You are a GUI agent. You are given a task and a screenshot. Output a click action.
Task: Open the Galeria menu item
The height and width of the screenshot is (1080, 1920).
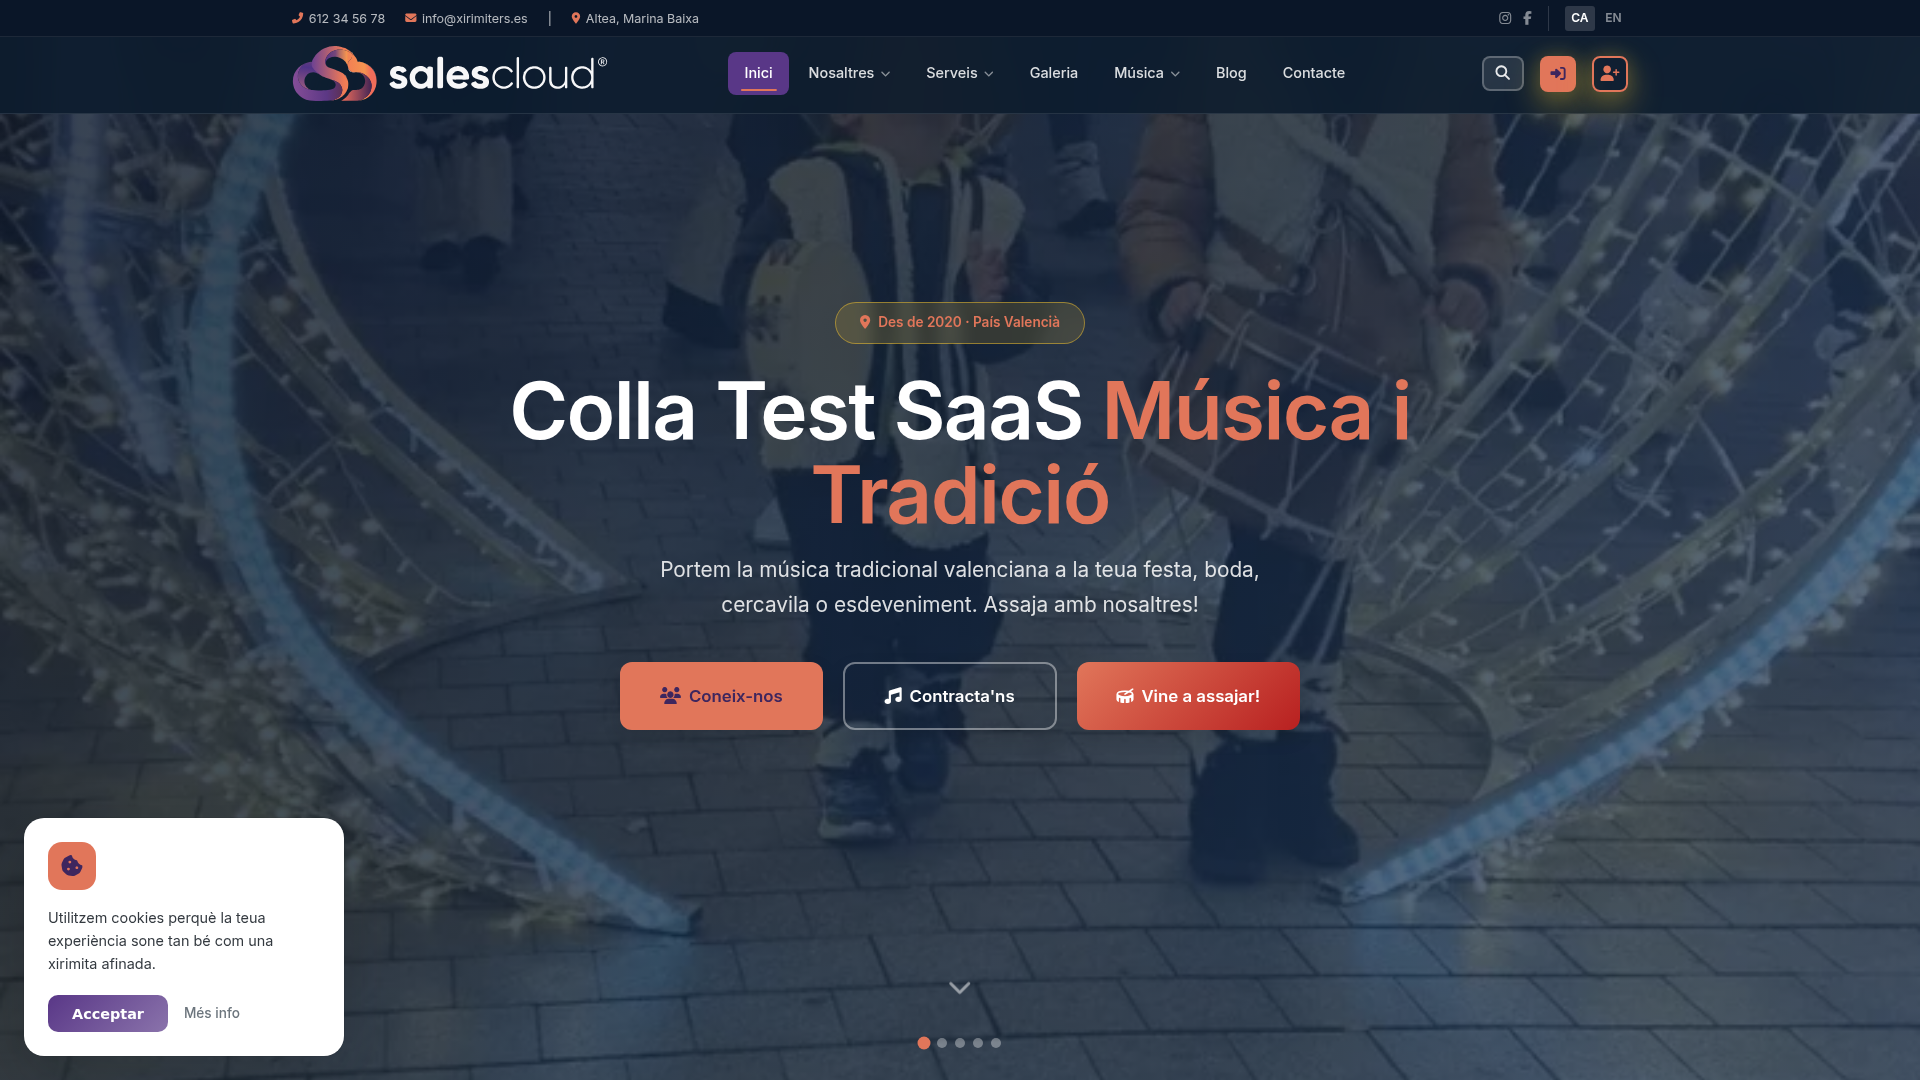1053,73
